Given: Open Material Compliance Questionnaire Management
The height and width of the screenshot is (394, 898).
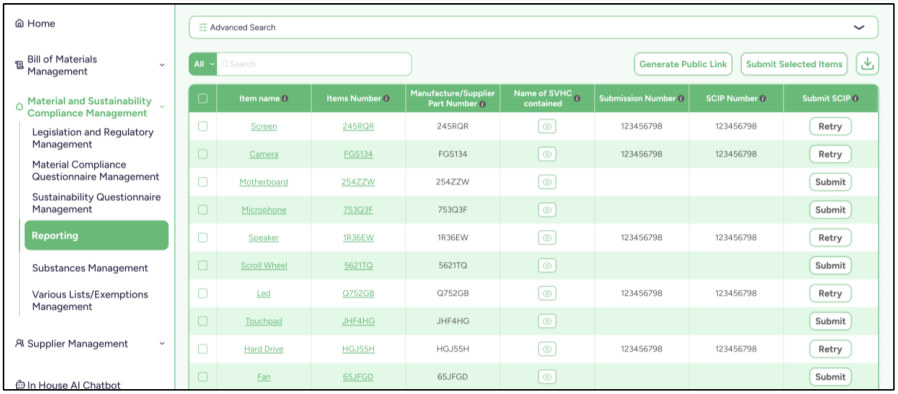Looking at the screenshot, I should [x=96, y=171].
